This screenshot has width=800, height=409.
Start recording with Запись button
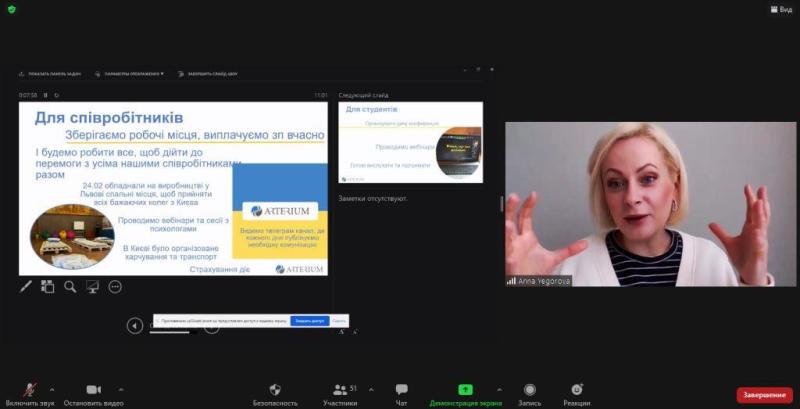(x=530, y=395)
